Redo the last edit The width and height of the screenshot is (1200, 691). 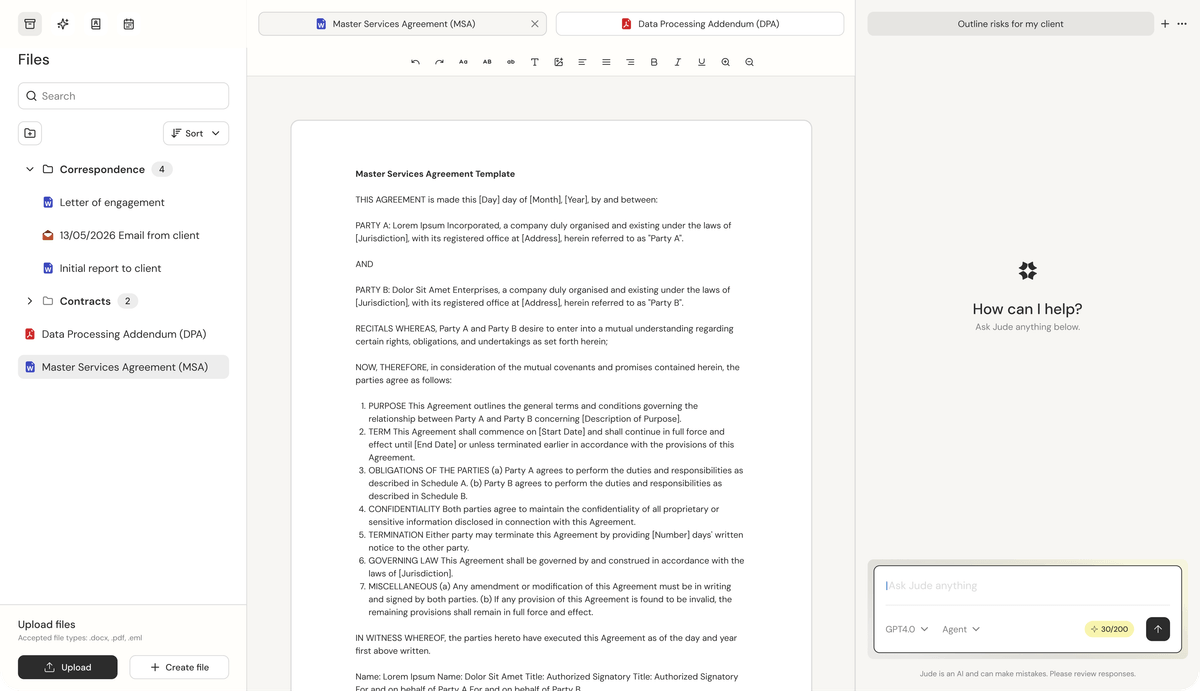pos(439,62)
